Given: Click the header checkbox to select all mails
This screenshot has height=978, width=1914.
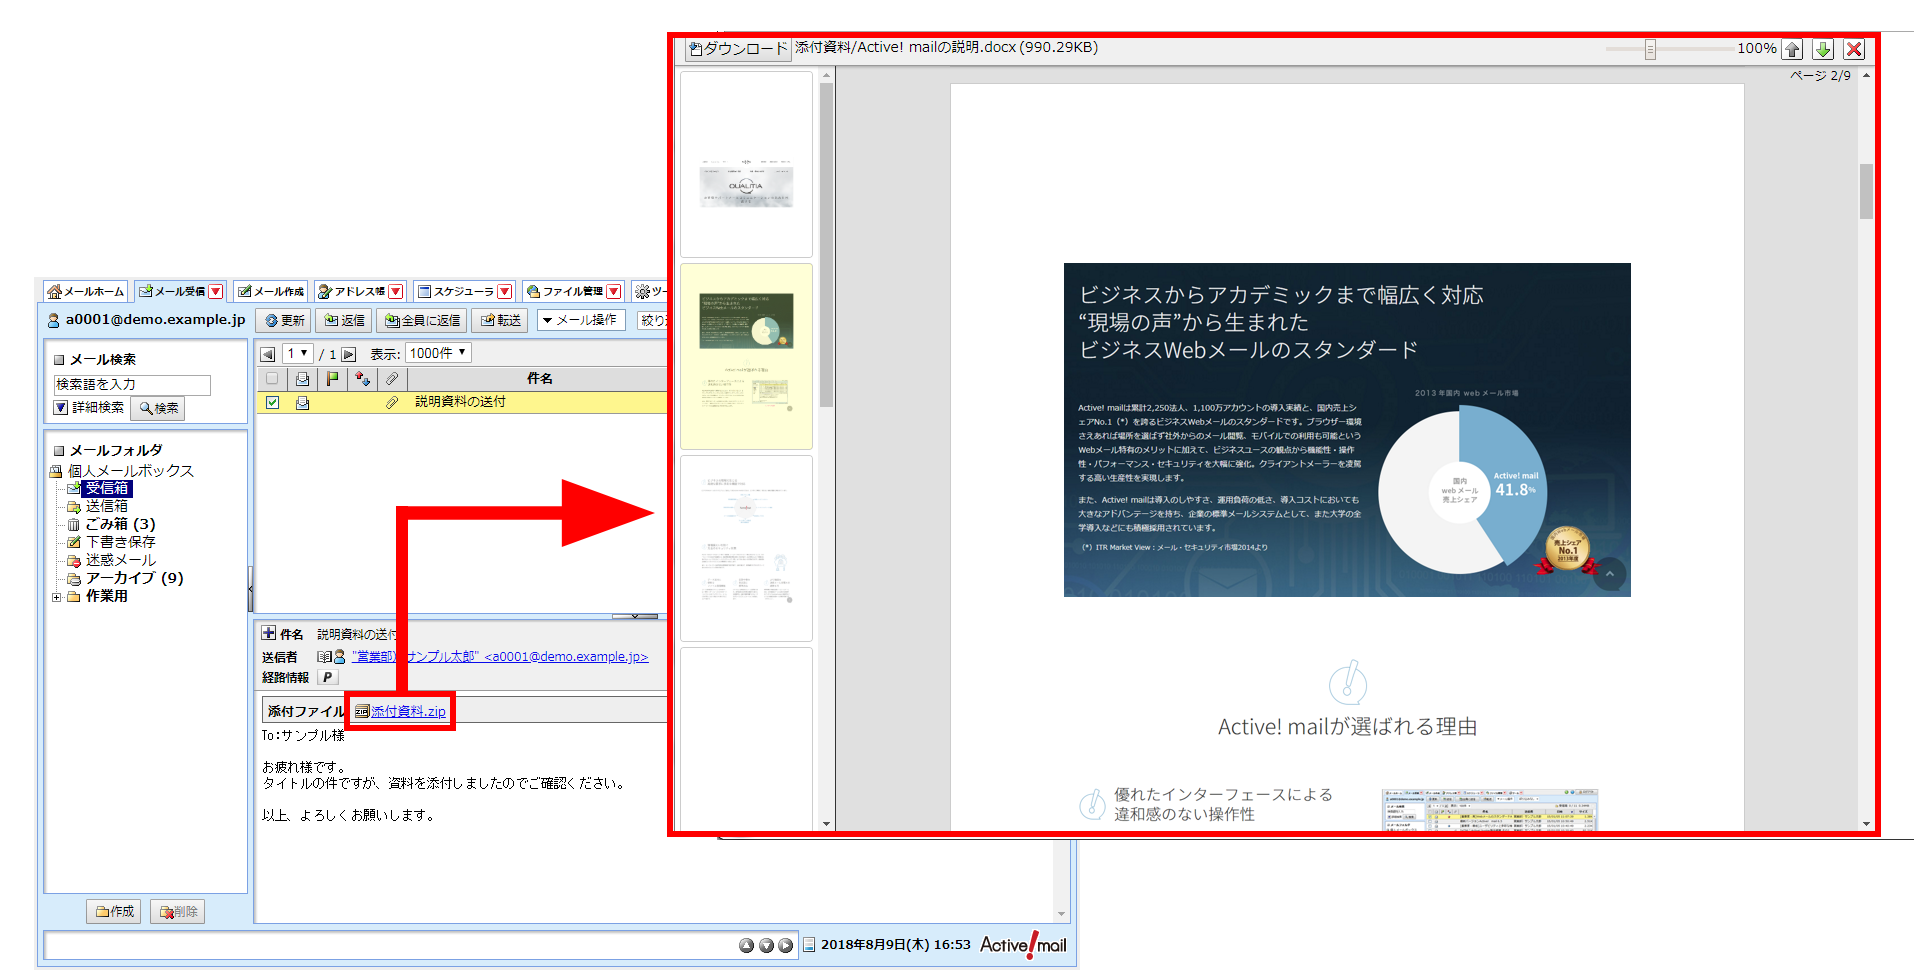Looking at the screenshot, I should (x=271, y=378).
